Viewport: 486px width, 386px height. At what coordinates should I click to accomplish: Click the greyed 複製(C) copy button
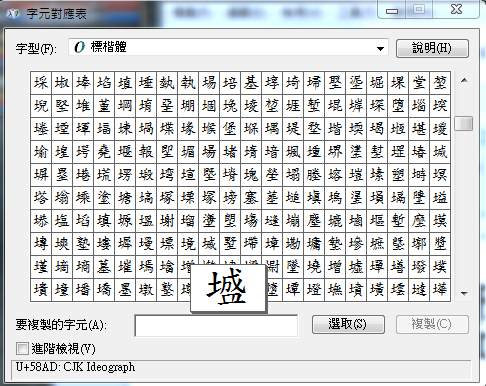click(432, 324)
